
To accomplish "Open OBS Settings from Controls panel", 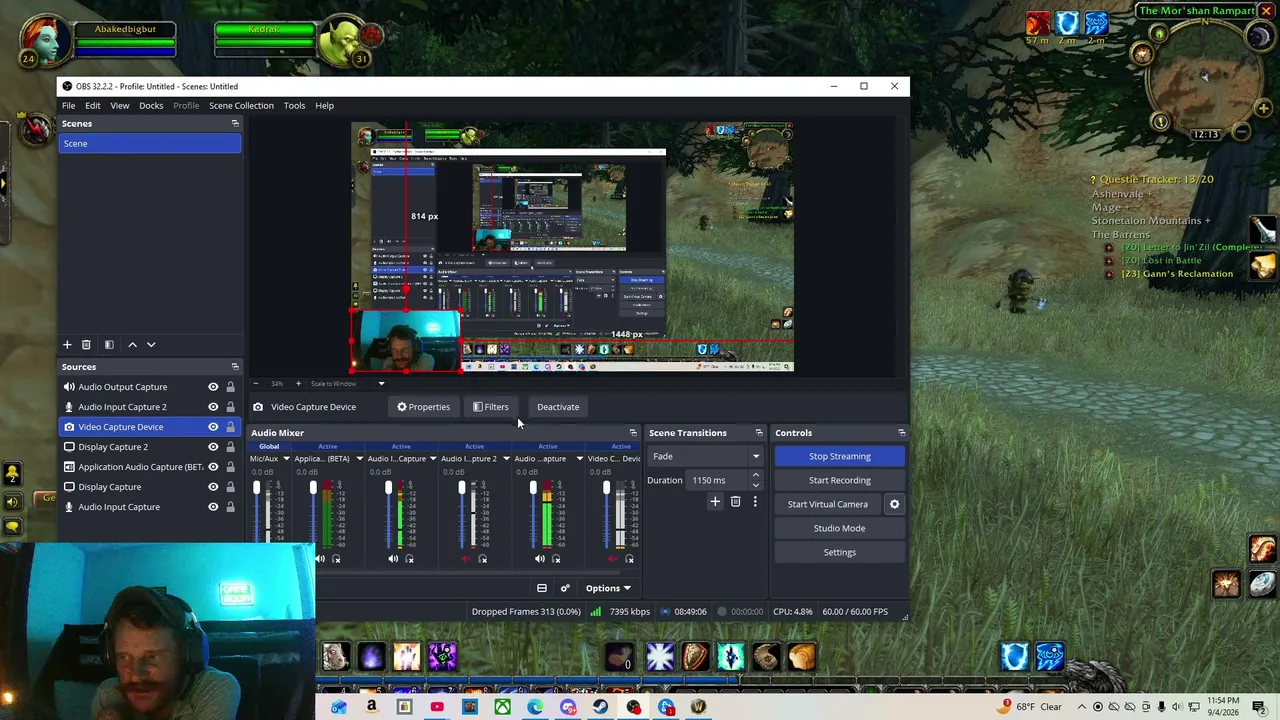I will tap(840, 553).
